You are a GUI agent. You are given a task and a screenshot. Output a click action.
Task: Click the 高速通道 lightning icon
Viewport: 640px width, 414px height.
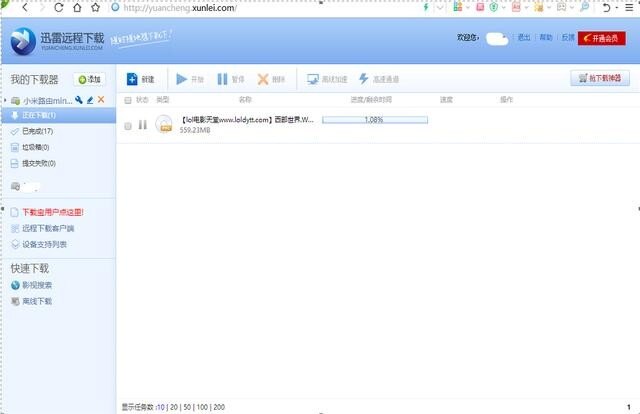tap(363, 78)
